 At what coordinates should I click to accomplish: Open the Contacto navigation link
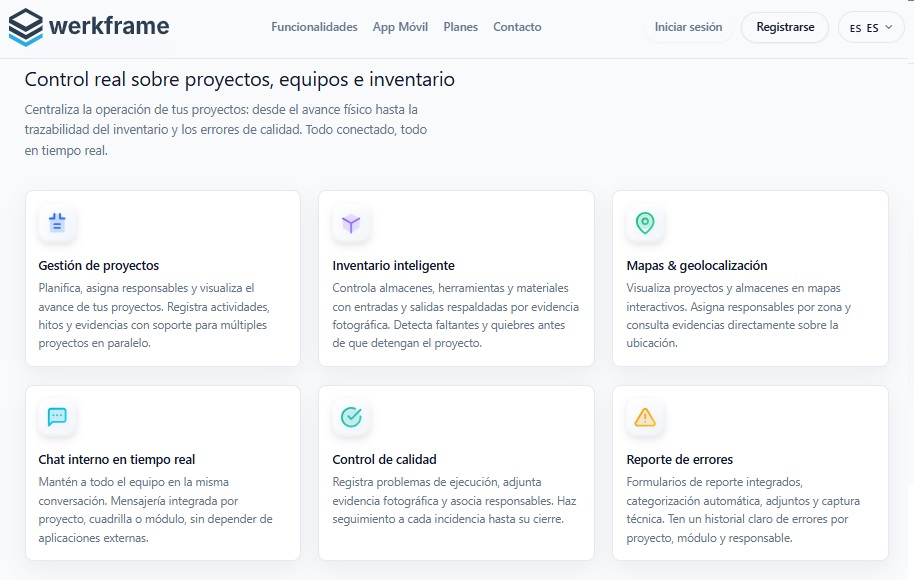pyautogui.click(x=517, y=28)
